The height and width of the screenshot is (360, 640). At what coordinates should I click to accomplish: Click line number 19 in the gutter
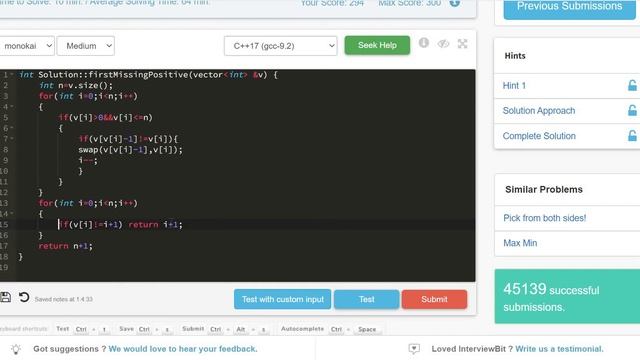pos(4,267)
